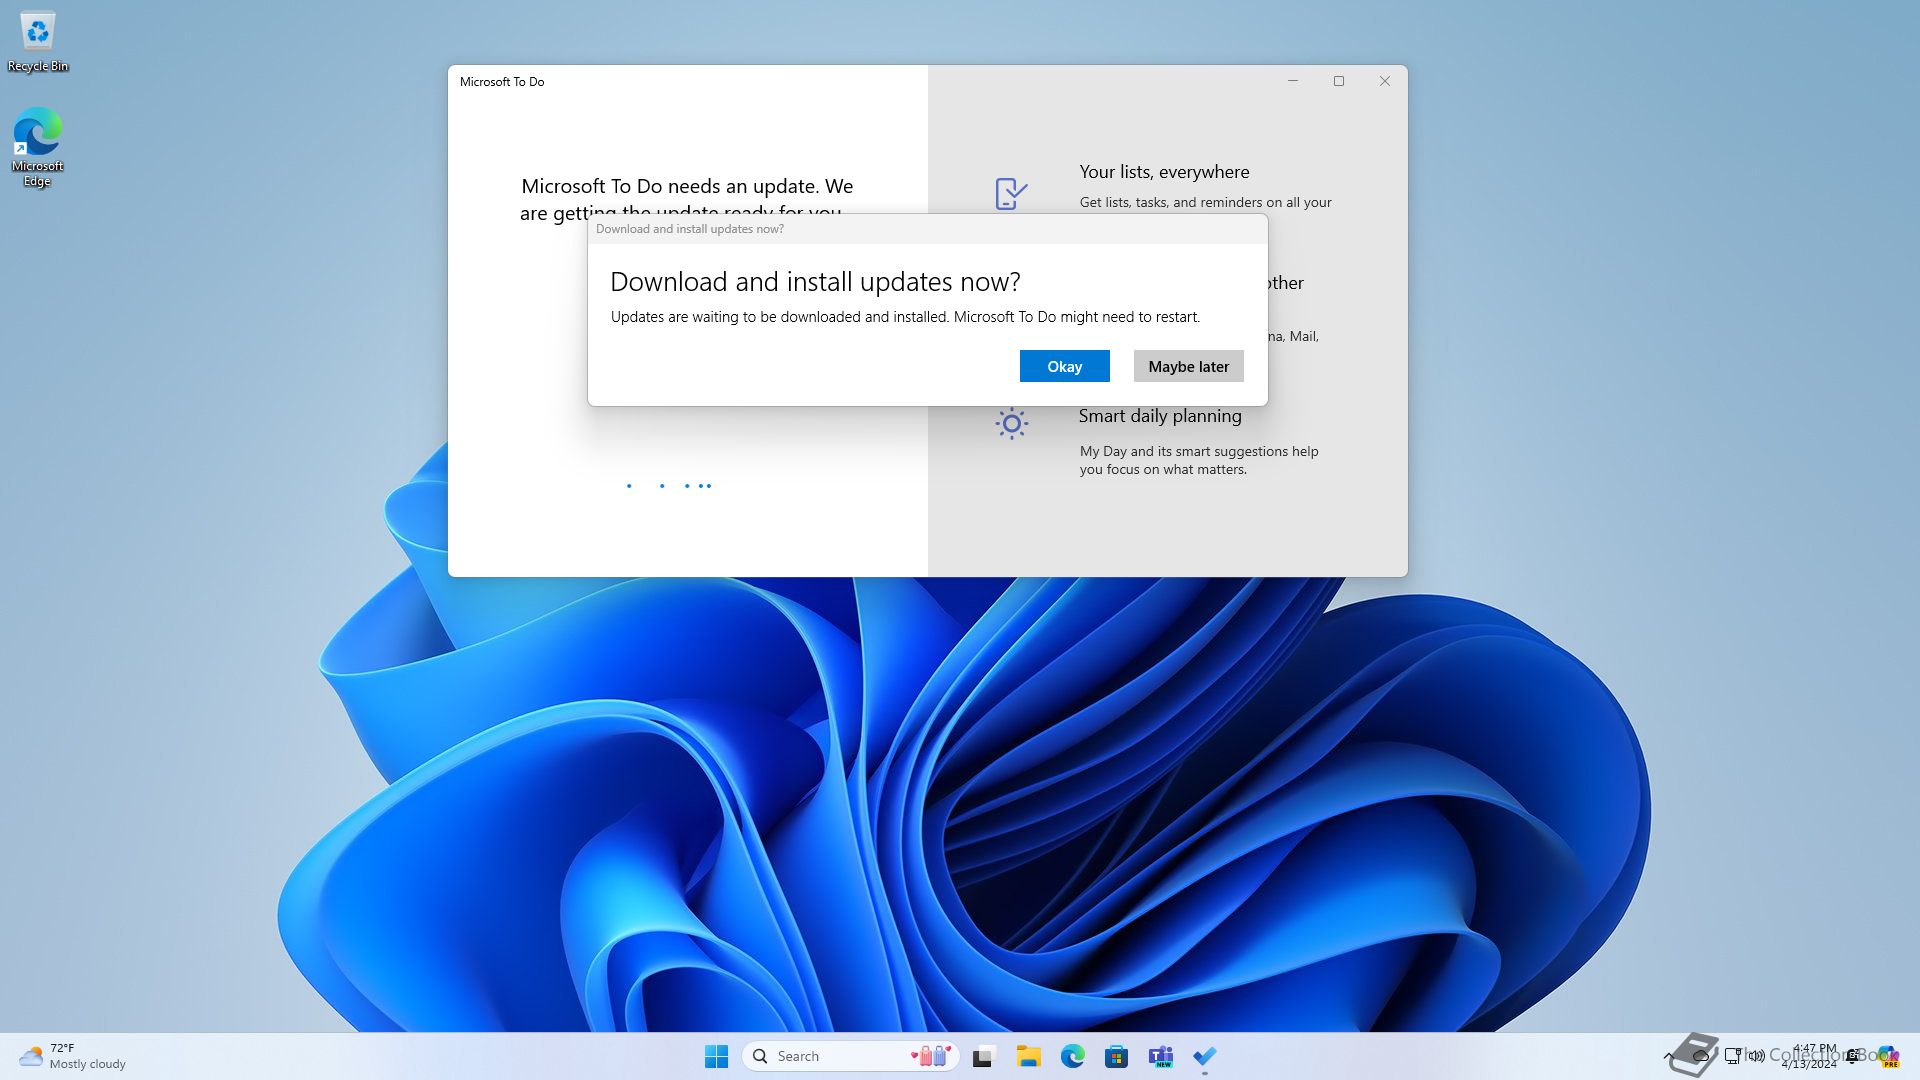The height and width of the screenshot is (1080, 1920).
Task: Confirm the update with the Okay button
Action: pos(1064,366)
